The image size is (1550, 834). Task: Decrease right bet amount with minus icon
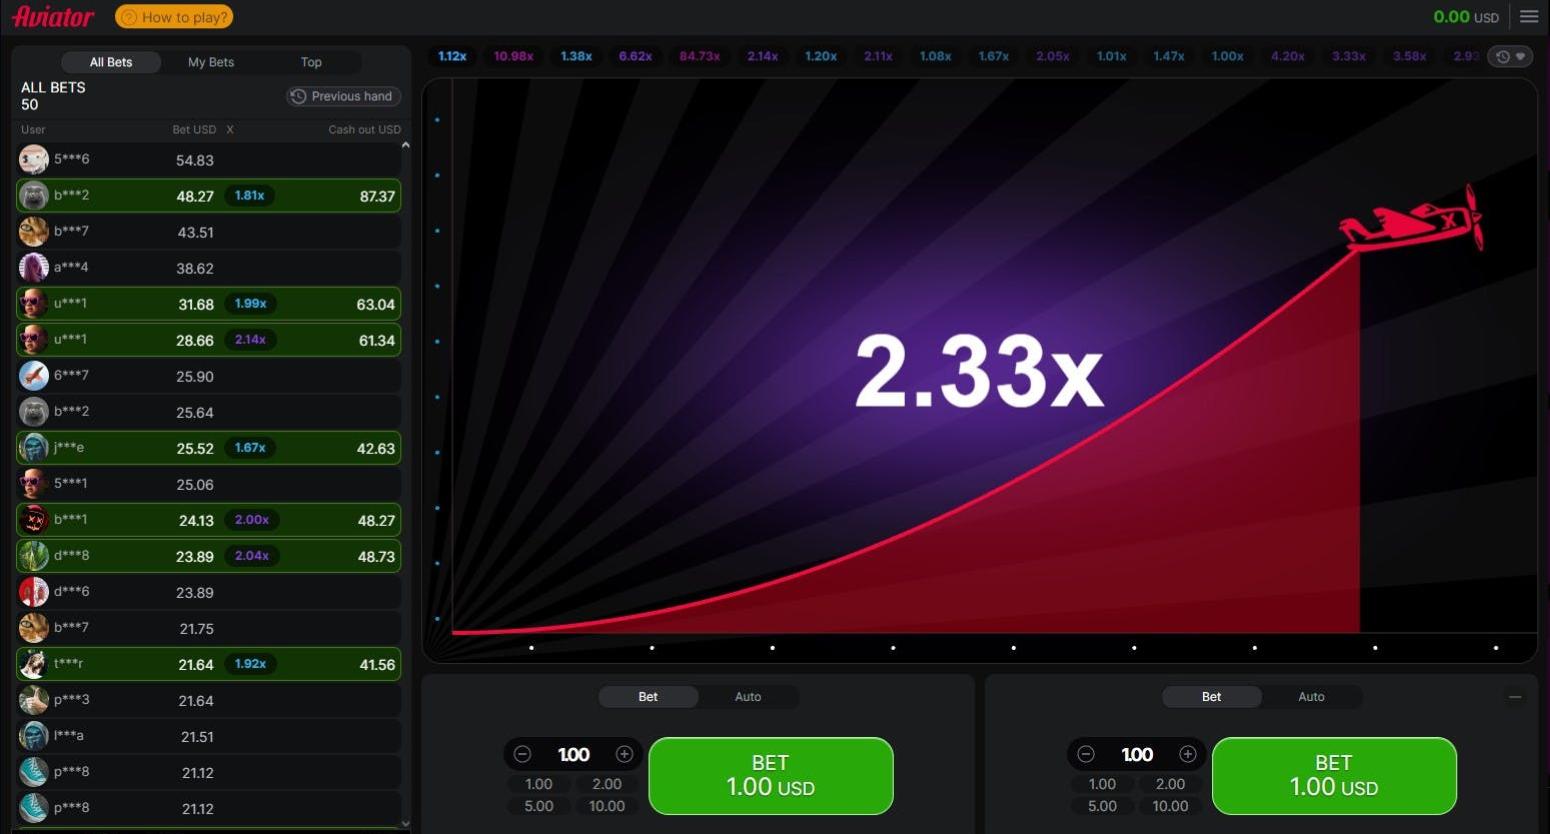[1086, 754]
